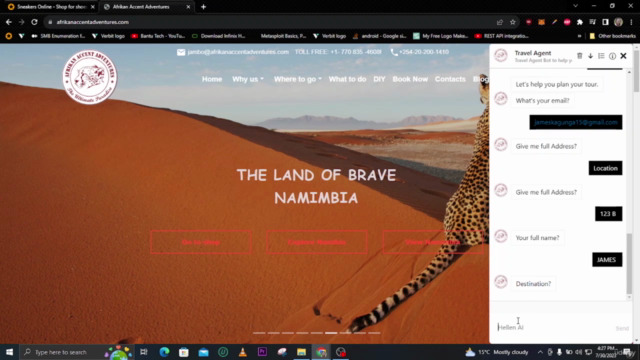Screen dimensions: 640x360
Task: Click the weather widget on the taskbar
Action: (x=497, y=352)
